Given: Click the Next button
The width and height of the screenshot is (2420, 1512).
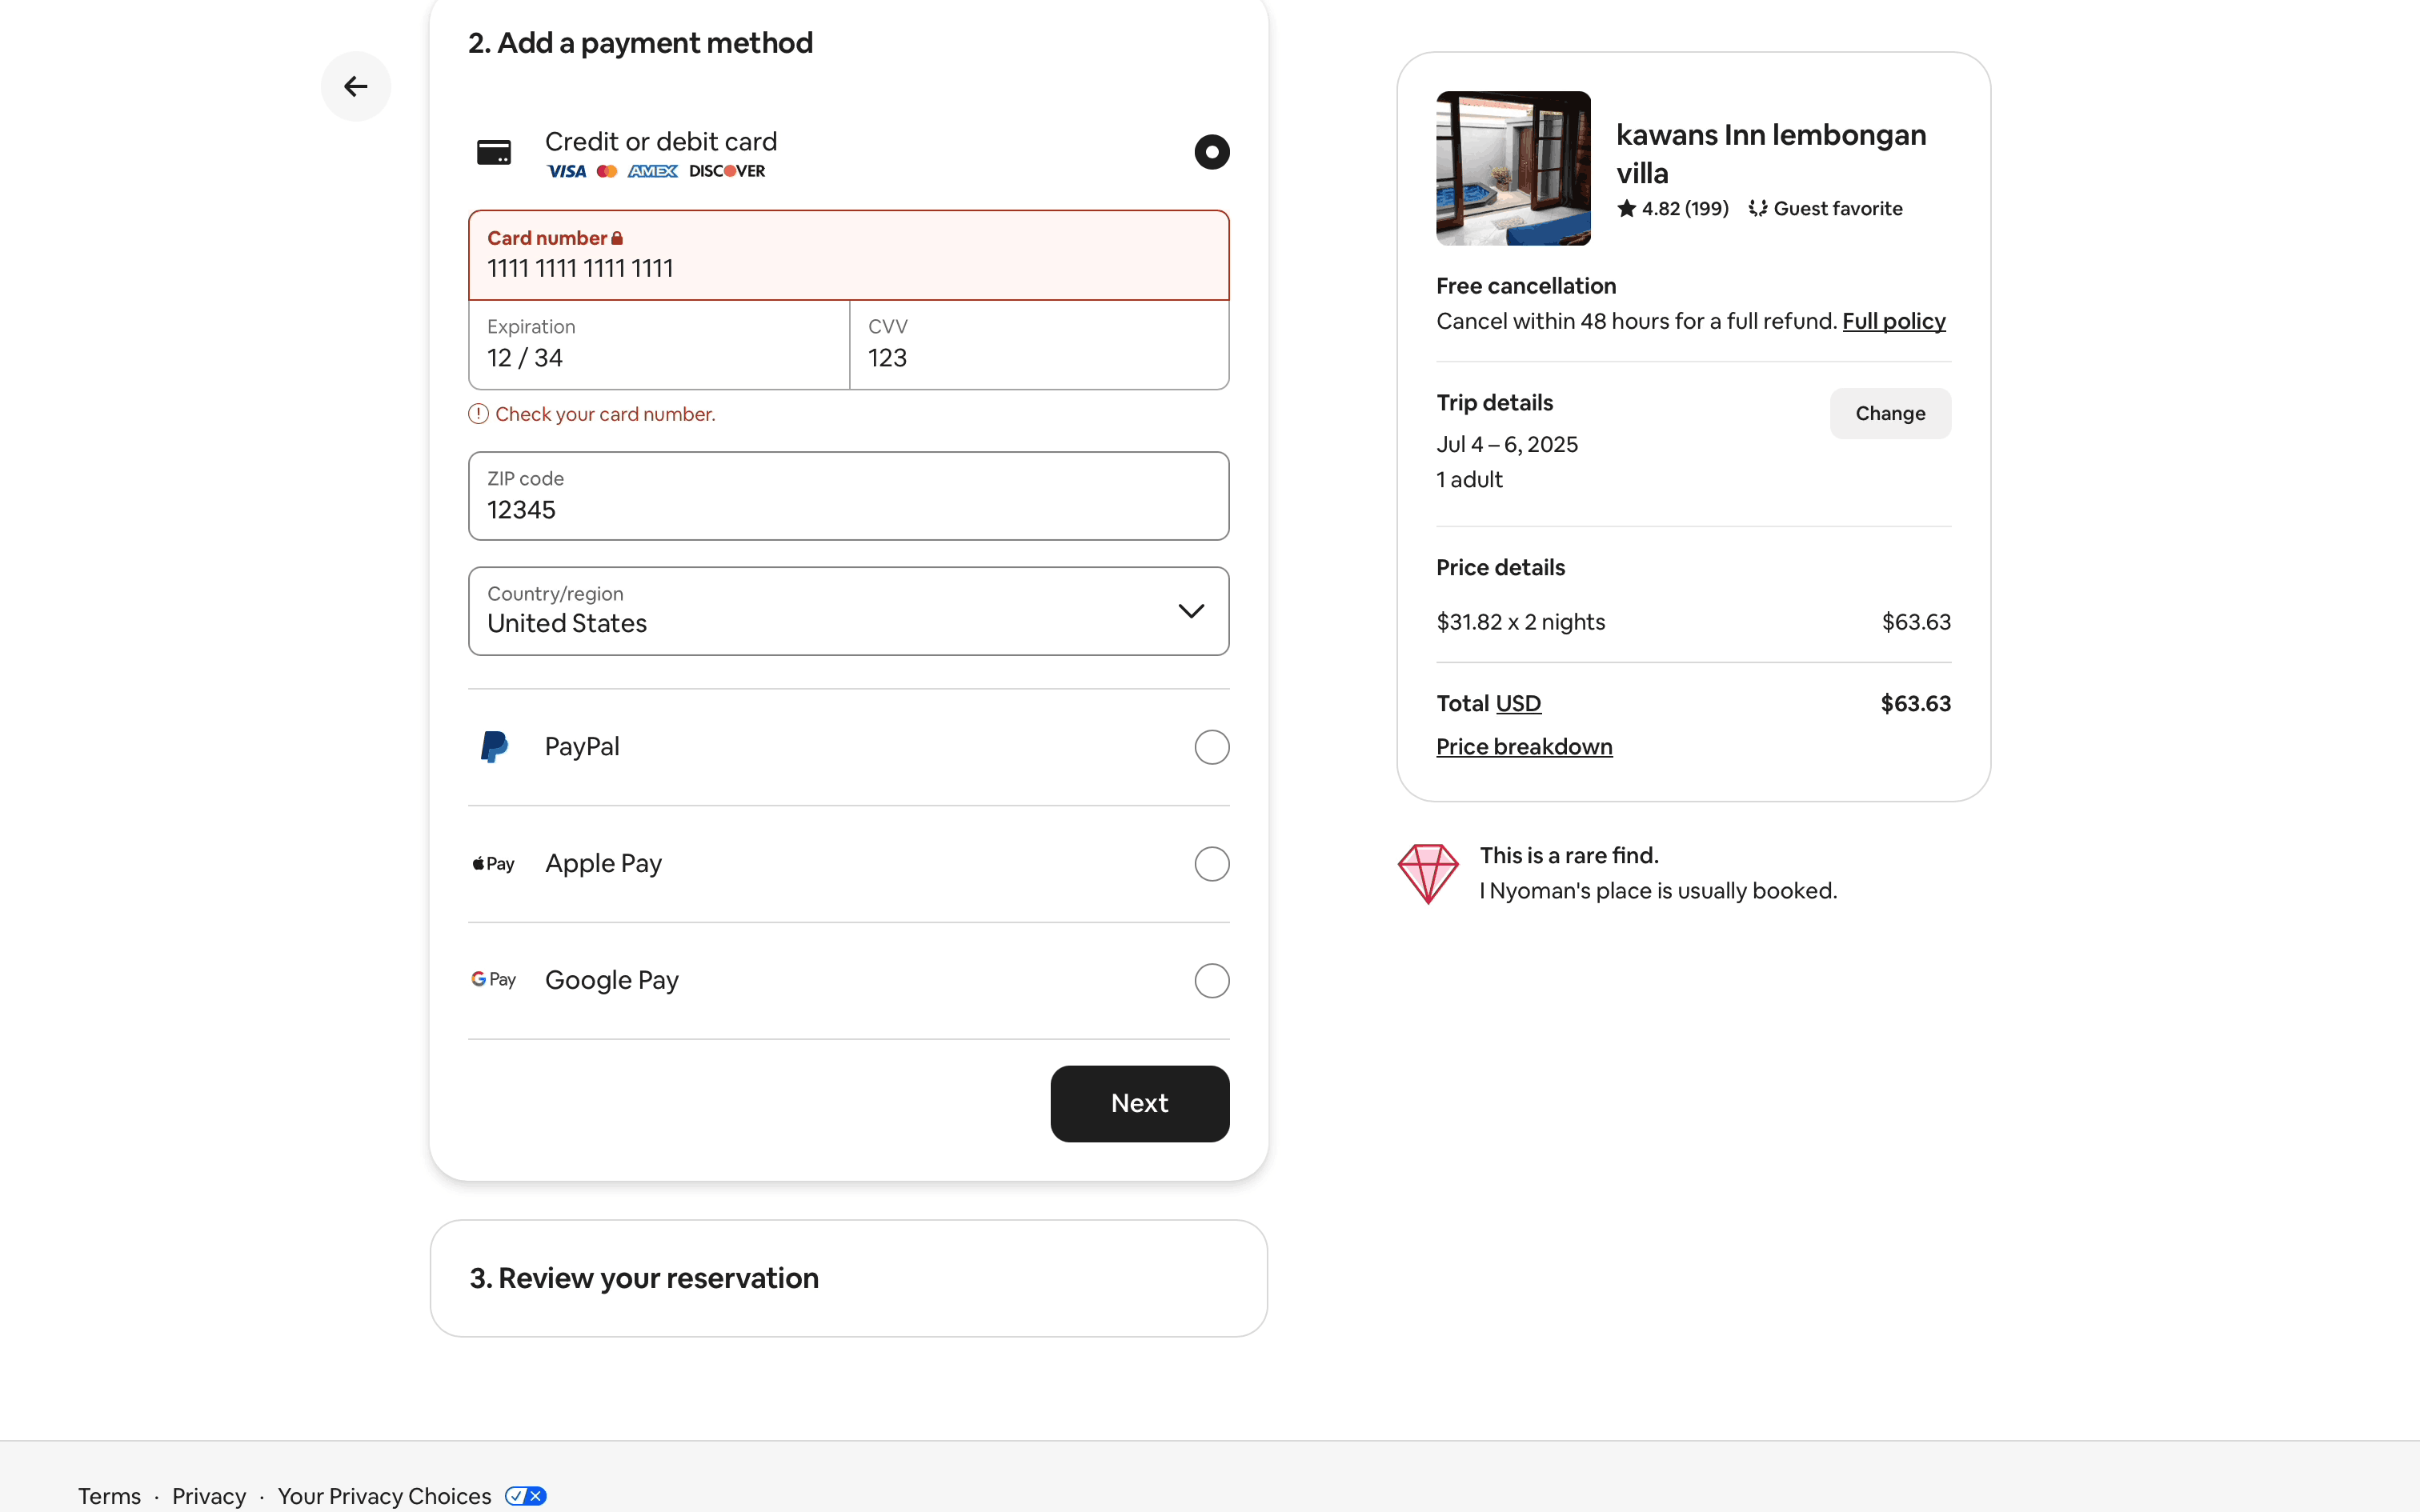Looking at the screenshot, I should pyautogui.click(x=1139, y=1103).
